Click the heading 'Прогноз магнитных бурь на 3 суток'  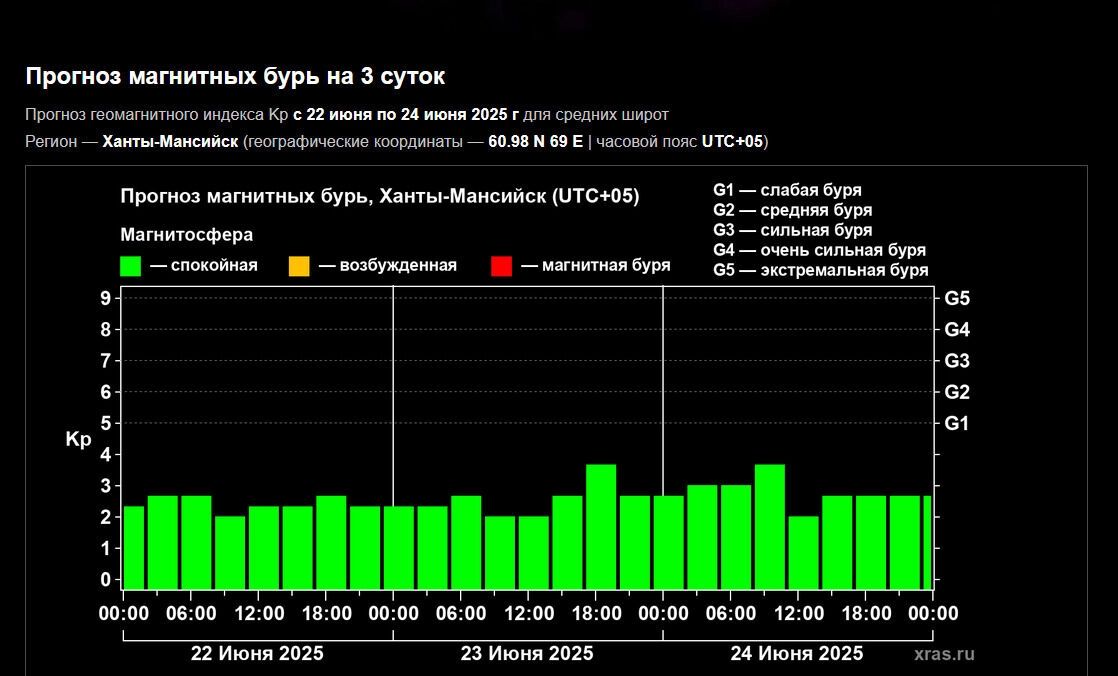point(235,77)
